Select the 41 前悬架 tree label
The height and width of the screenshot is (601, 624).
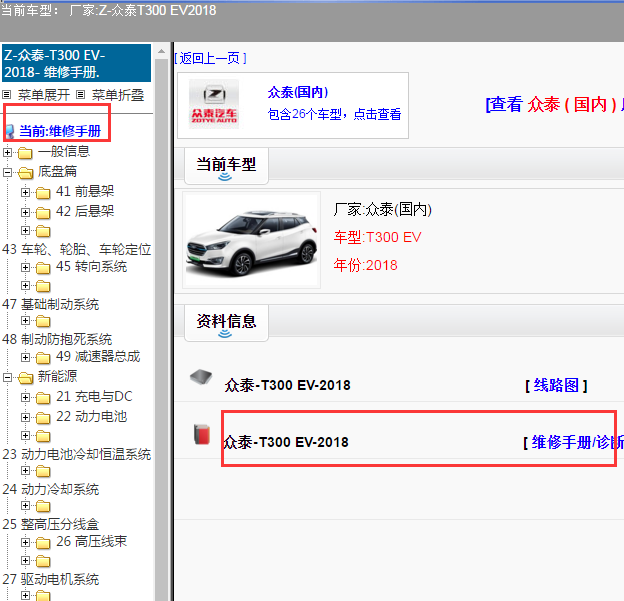tap(85, 191)
